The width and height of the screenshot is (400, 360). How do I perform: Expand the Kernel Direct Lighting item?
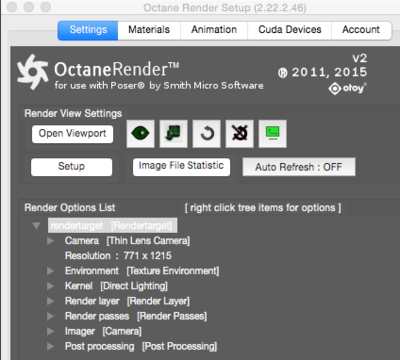pos(51,286)
